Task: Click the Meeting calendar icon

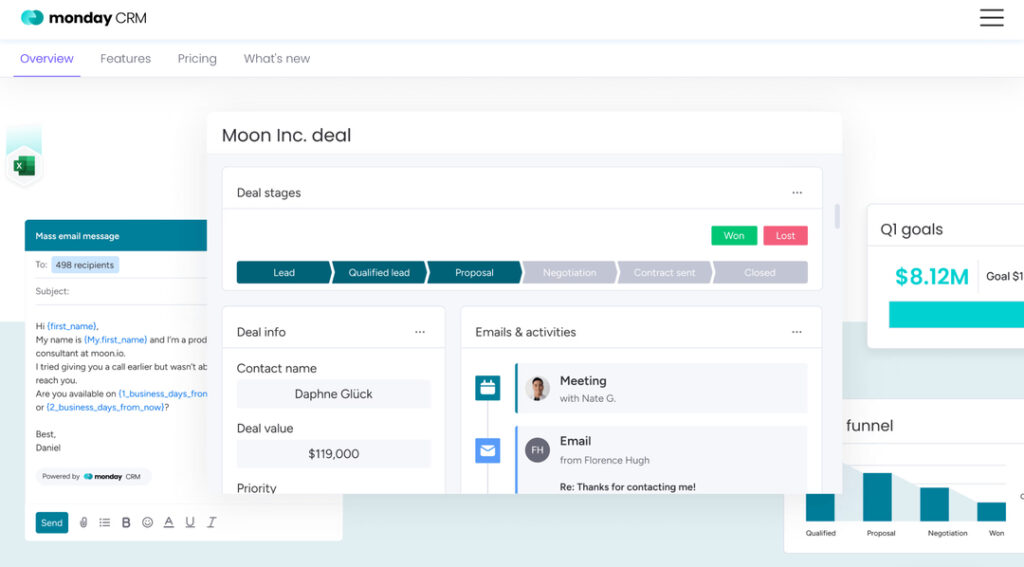Action: pos(488,388)
